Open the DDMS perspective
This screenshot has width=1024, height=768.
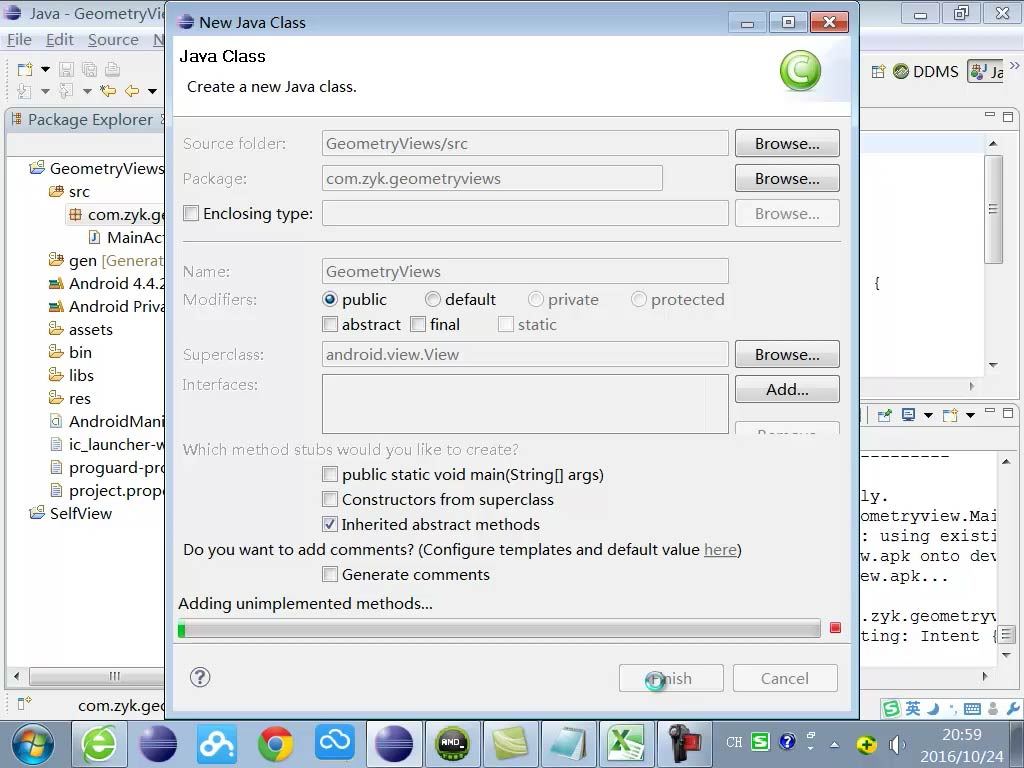pyautogui.click(x=926, y=72)
